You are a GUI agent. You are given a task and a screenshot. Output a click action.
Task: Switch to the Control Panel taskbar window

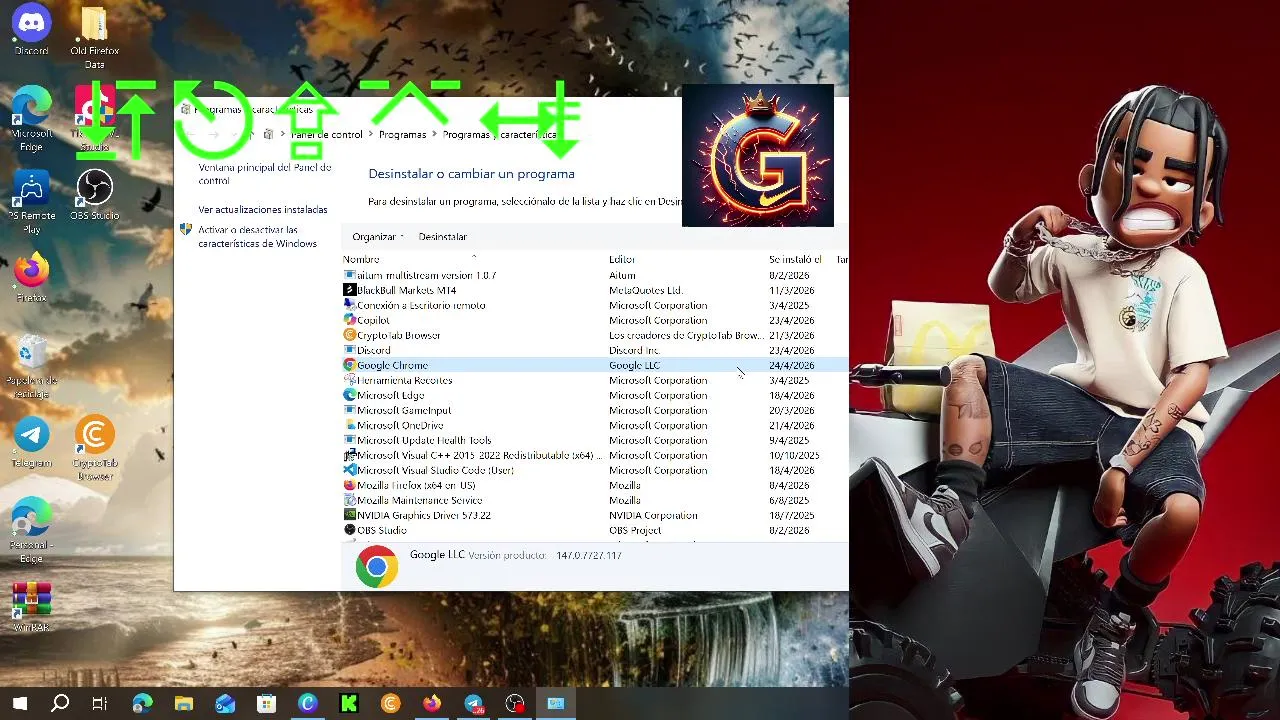coord(556,703)
